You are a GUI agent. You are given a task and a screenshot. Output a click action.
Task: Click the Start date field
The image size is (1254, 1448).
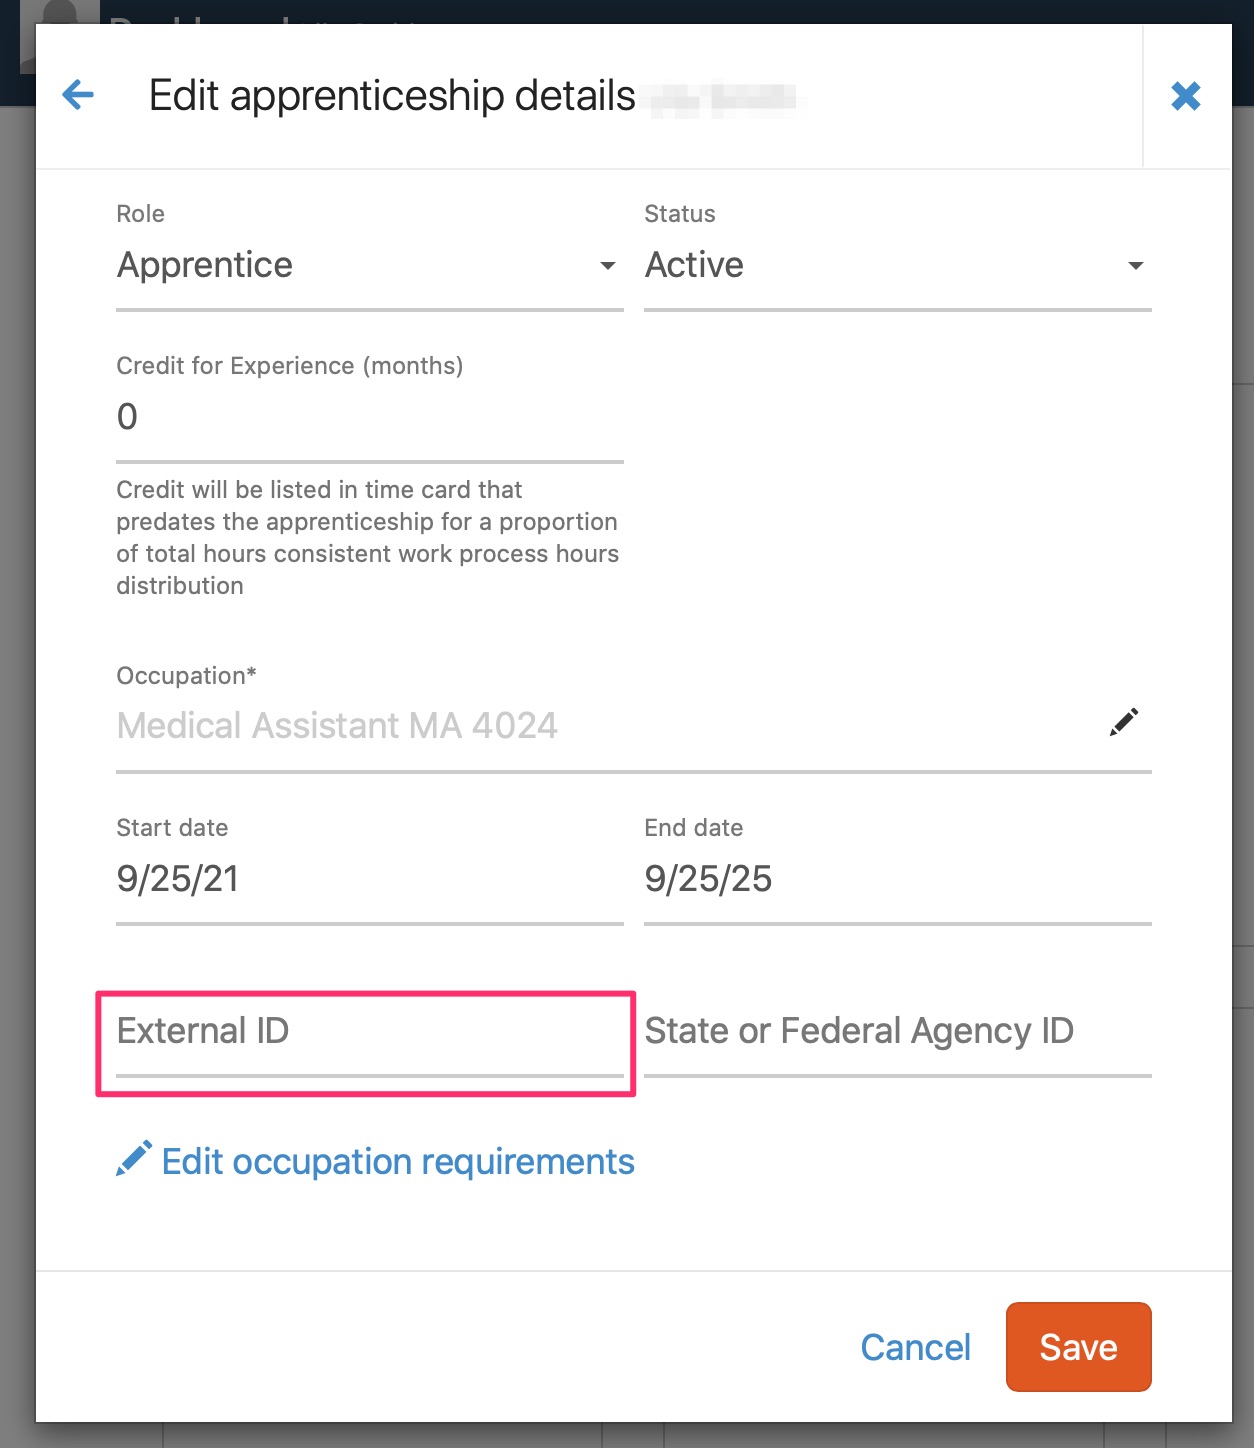pos(370,880)
